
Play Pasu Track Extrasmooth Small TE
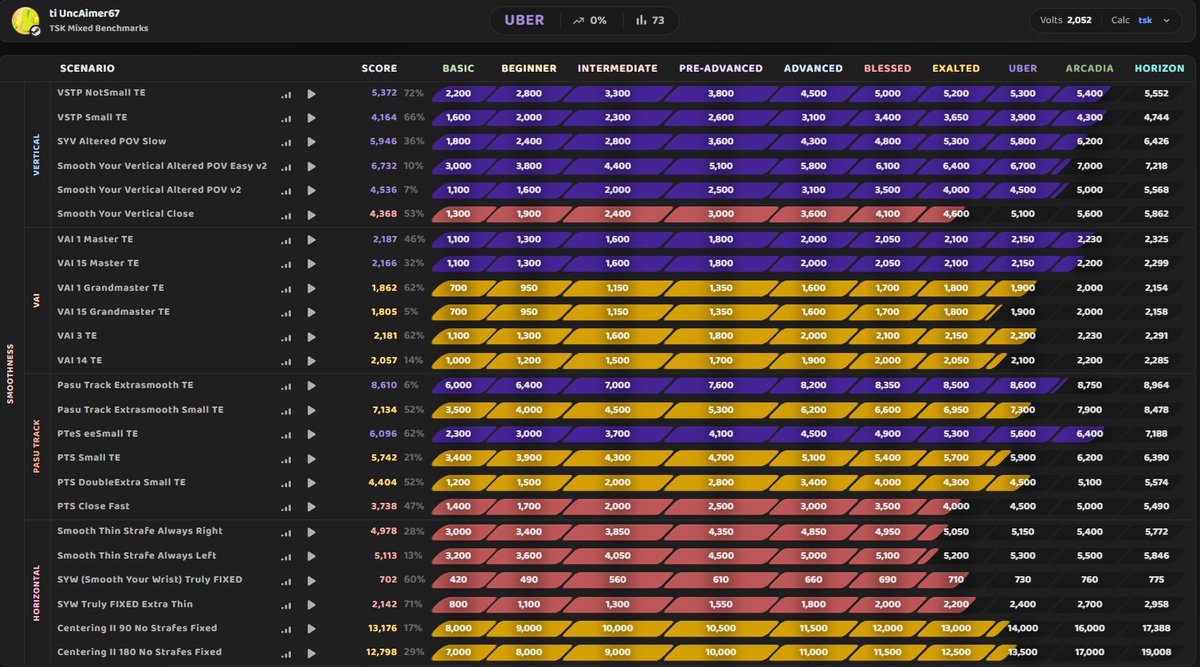point(311,410)
